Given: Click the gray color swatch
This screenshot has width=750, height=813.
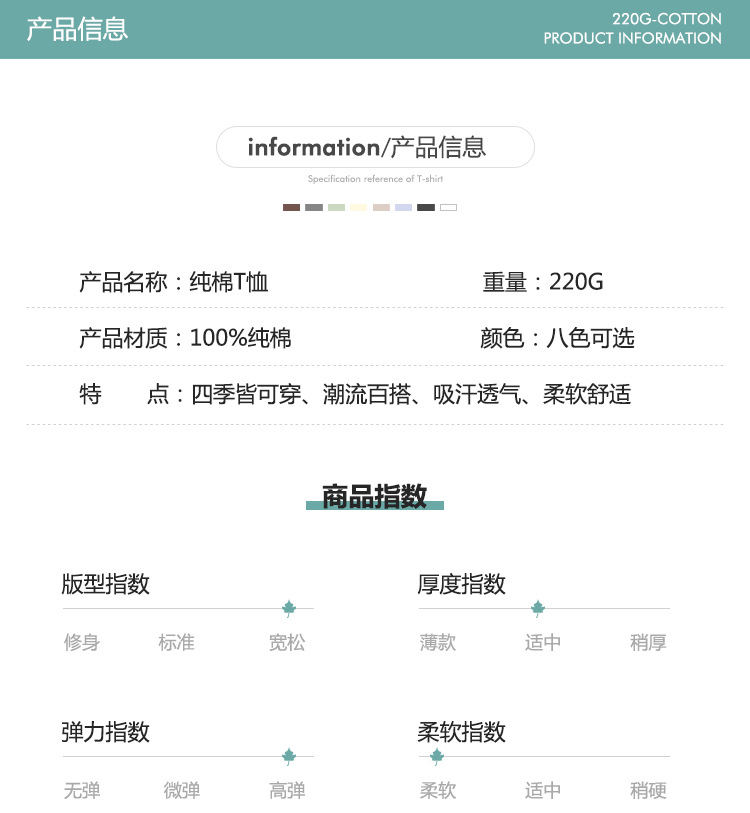Looking at the screenshot, I should point(314,207).
